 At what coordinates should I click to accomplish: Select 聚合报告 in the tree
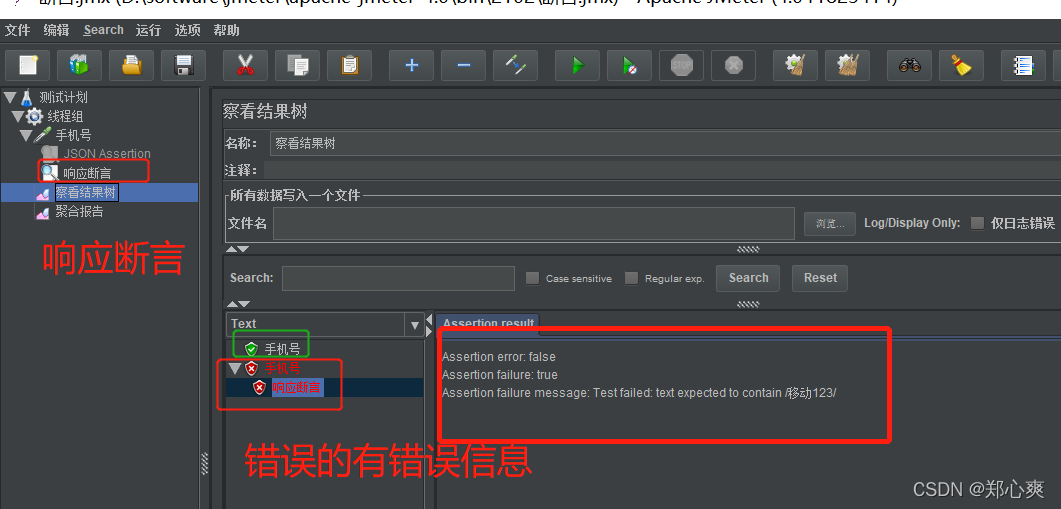[x=79, y=212]
